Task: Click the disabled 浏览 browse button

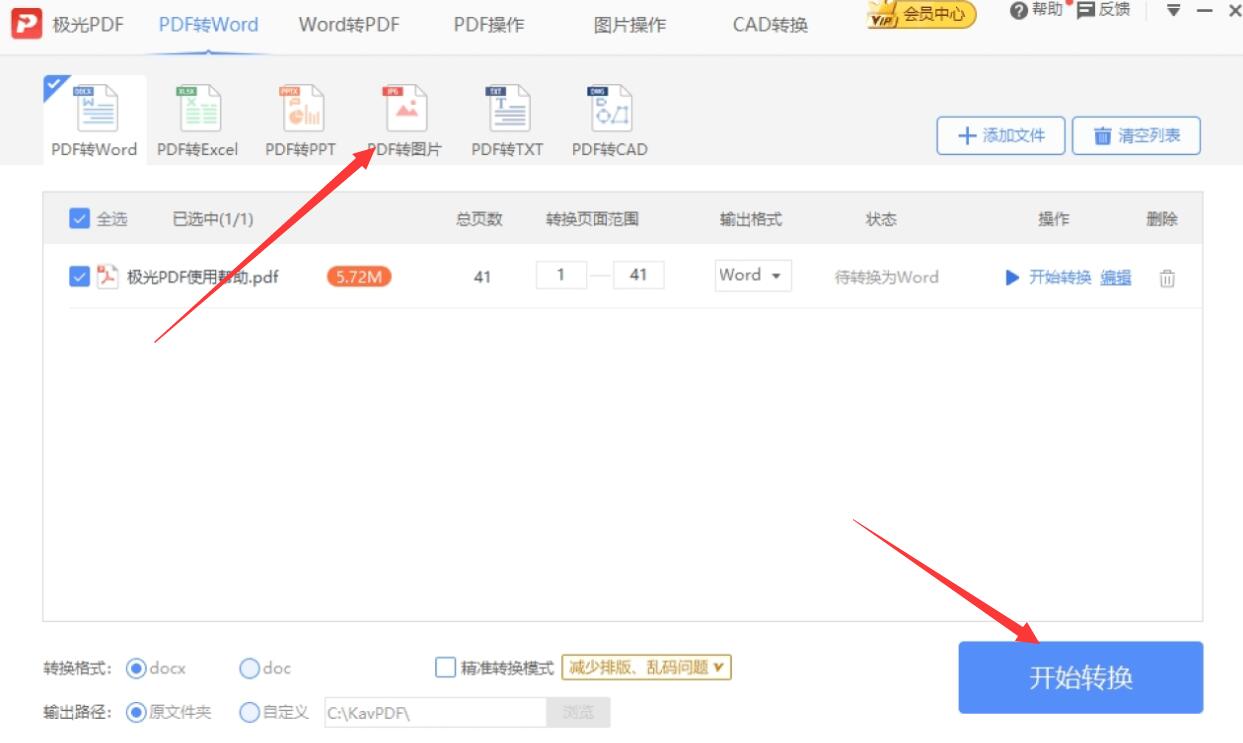Action: point(578,713)
